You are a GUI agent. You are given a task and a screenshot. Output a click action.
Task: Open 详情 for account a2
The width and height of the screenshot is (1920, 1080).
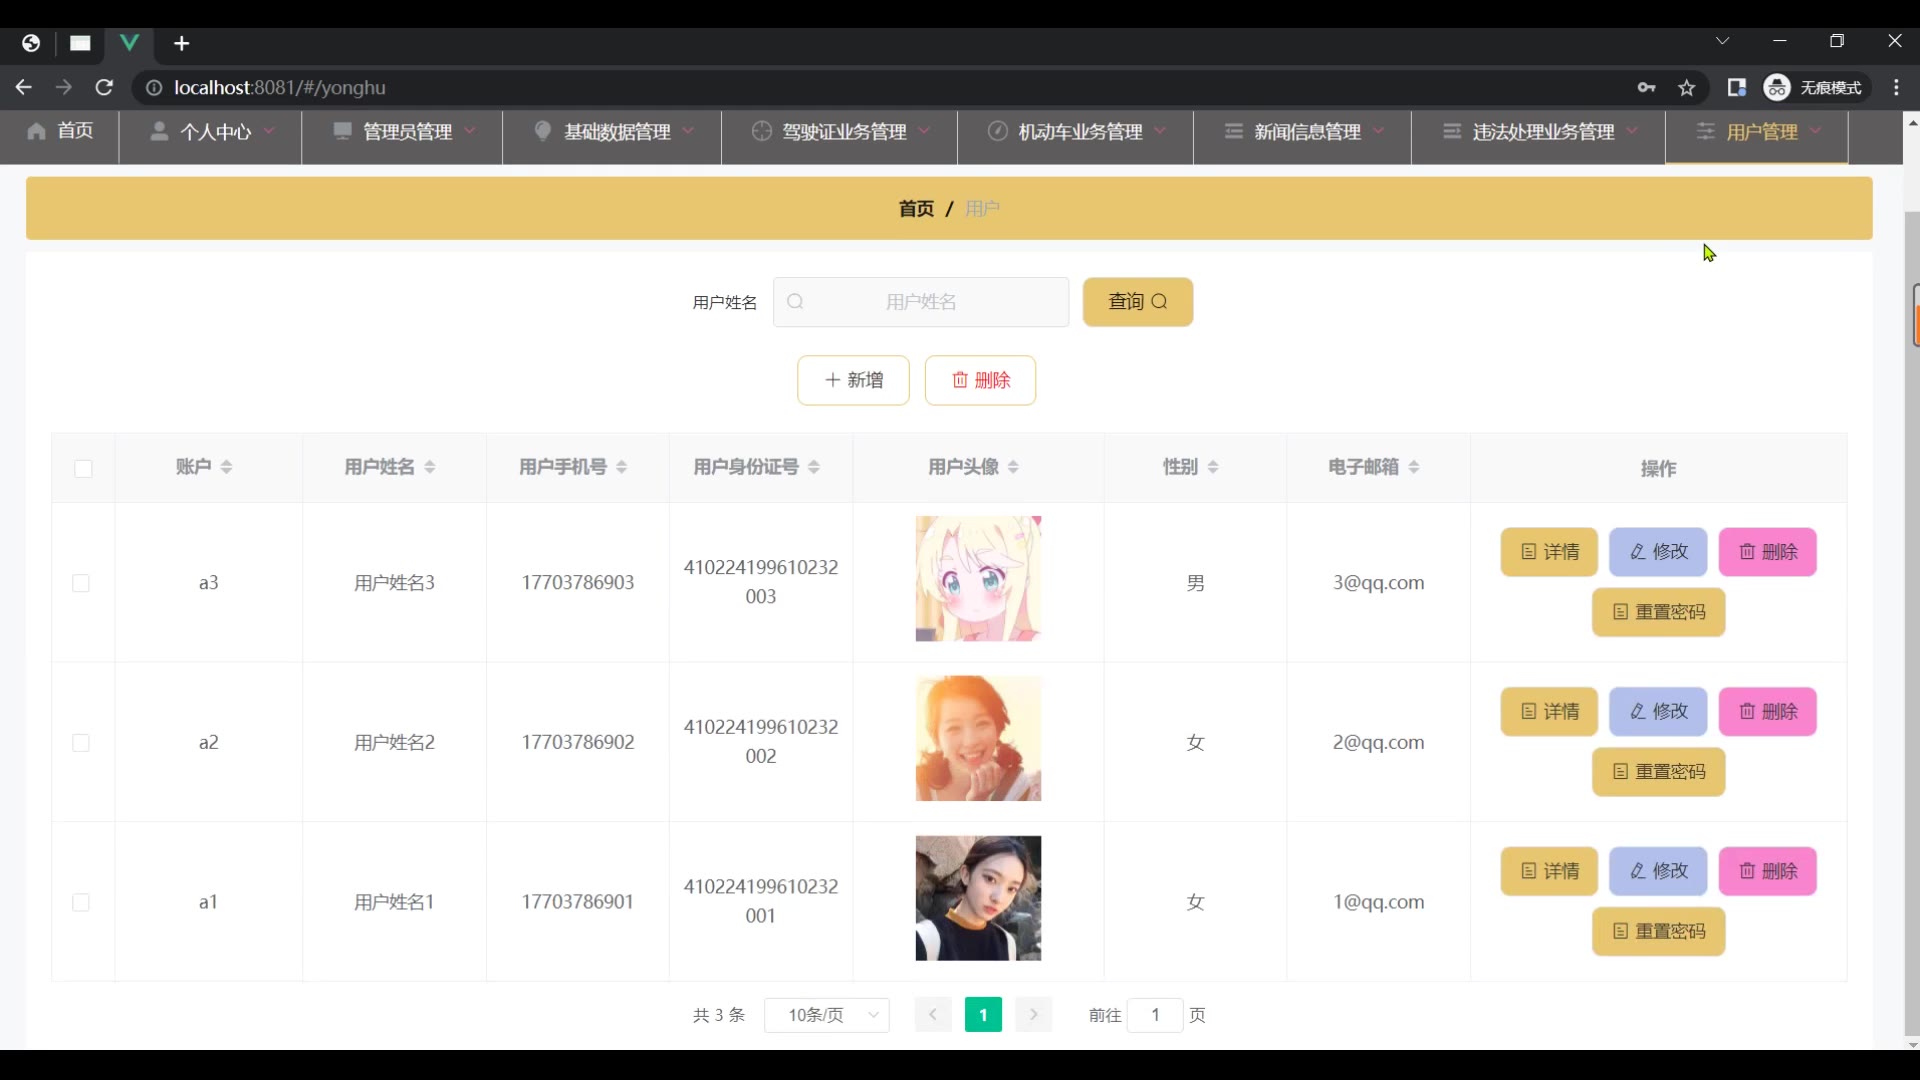(x=1549, y=712)
